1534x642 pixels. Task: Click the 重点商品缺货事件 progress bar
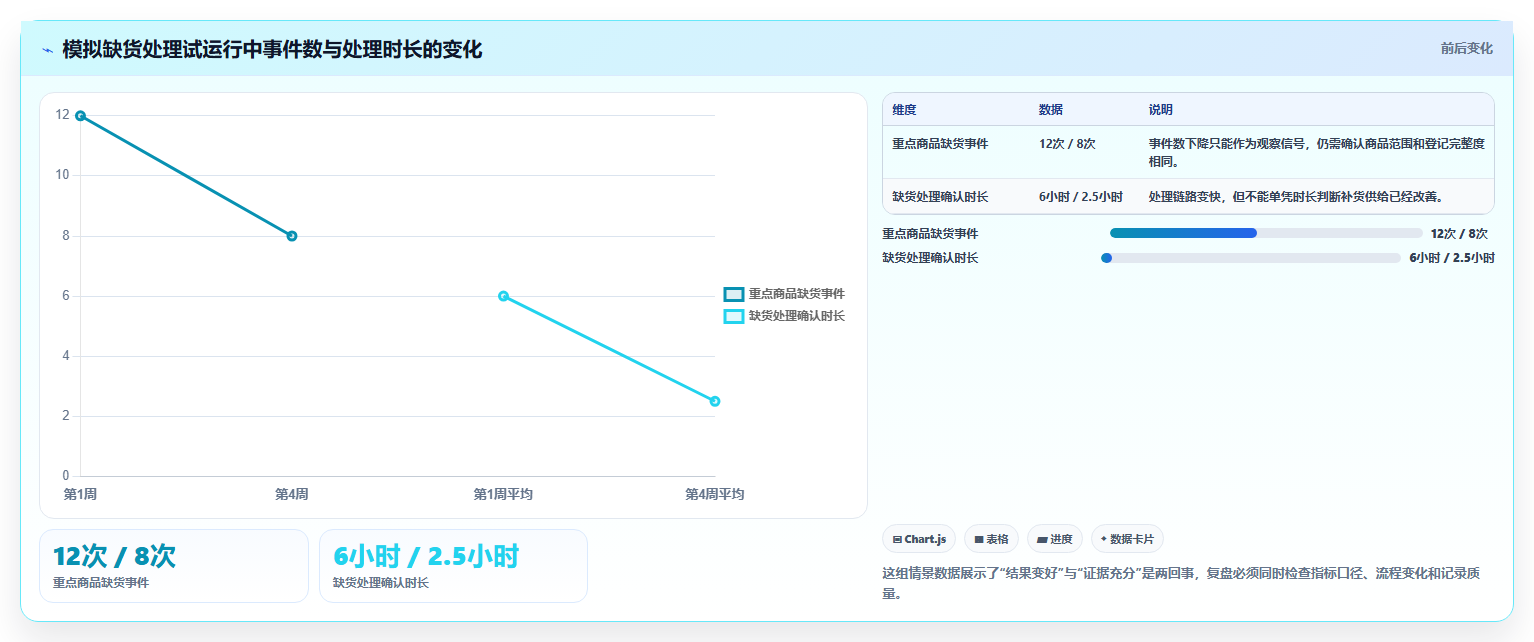1266,233
